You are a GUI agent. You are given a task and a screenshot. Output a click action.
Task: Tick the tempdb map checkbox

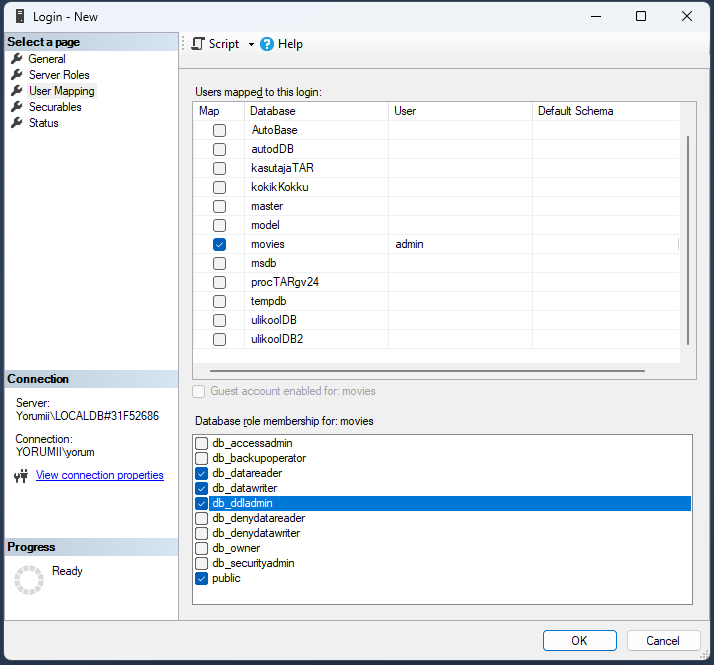[x=219, y=302]
